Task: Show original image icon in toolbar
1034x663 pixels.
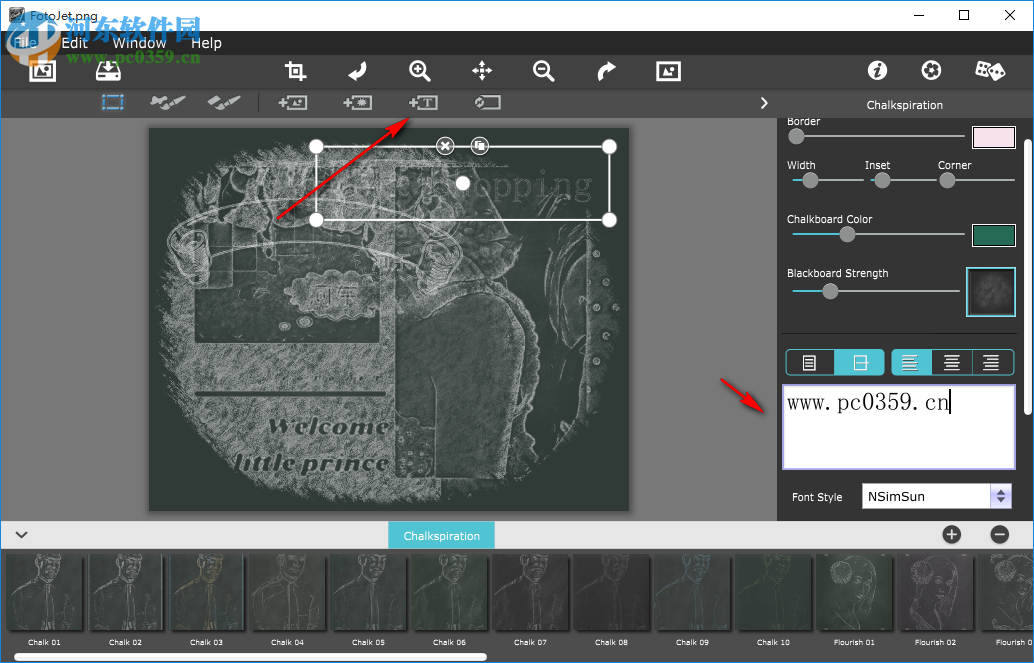Action: pos(668,71)
